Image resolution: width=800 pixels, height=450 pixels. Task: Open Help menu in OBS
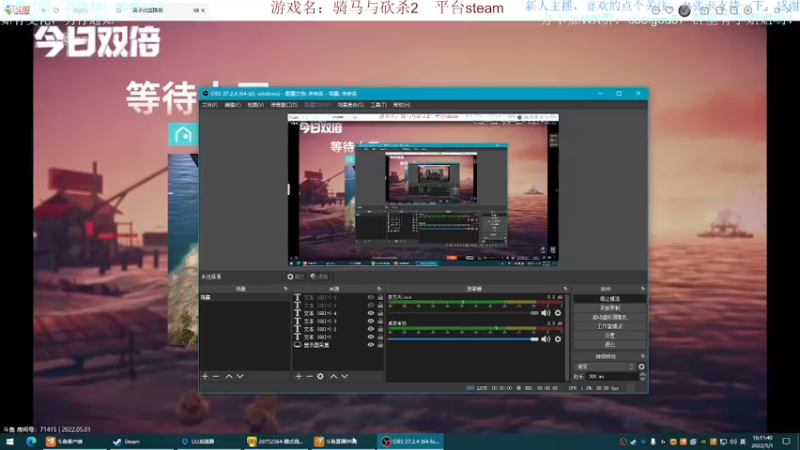click(x=402, y=105)
